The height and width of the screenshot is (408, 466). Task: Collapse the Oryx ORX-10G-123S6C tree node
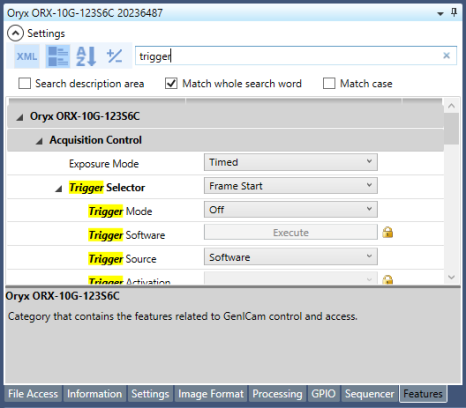[x=20, y=117]
